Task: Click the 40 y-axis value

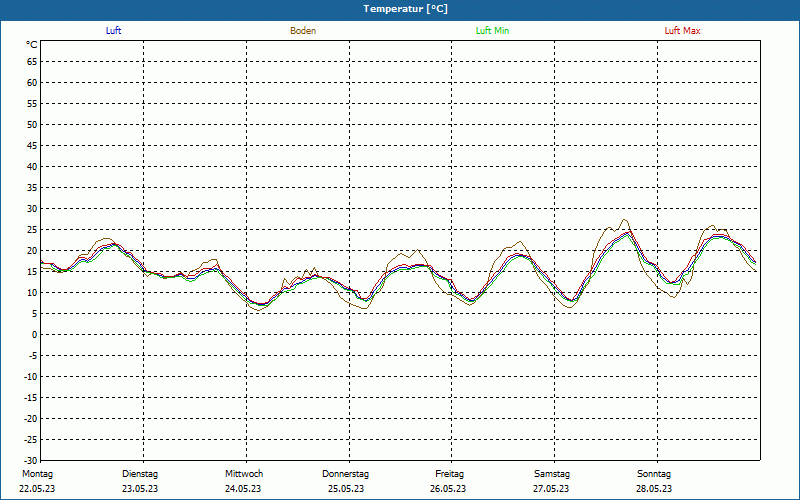Action: [32, 166]
